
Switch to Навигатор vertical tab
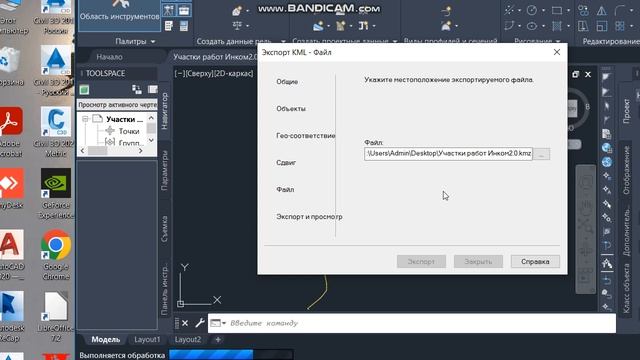point(164,111)
